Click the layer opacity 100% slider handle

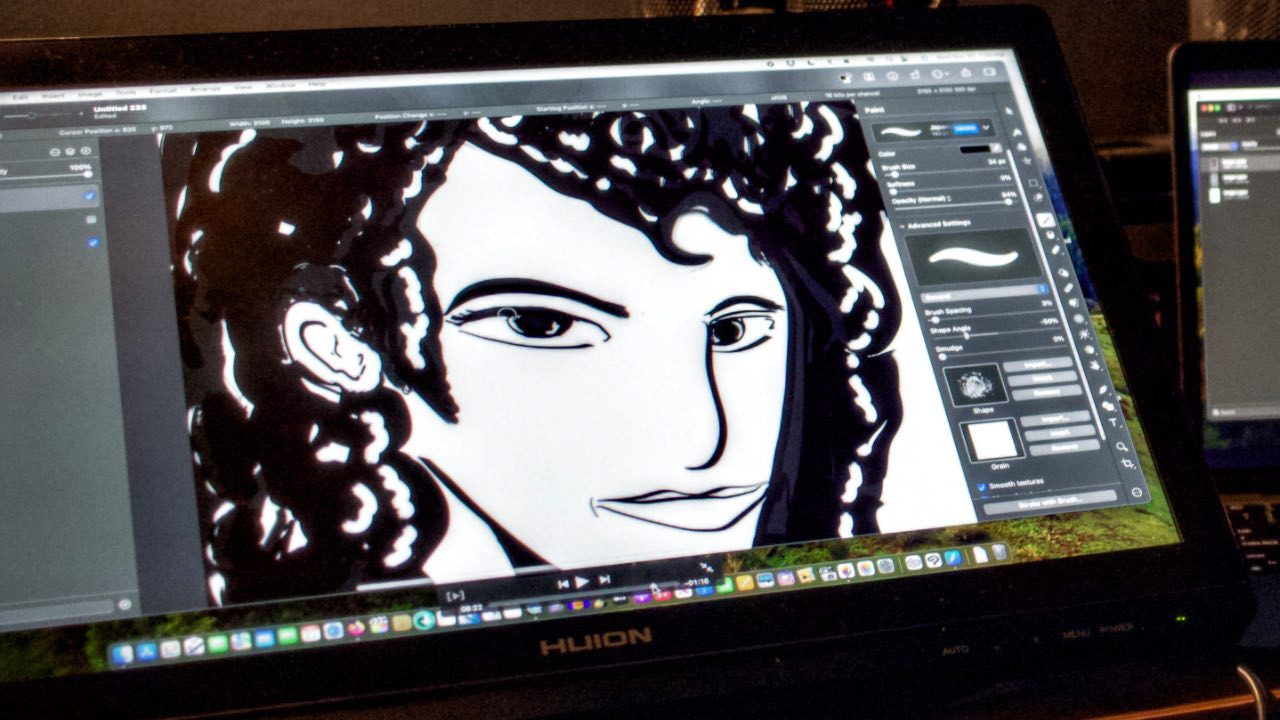tap(89, 174)
